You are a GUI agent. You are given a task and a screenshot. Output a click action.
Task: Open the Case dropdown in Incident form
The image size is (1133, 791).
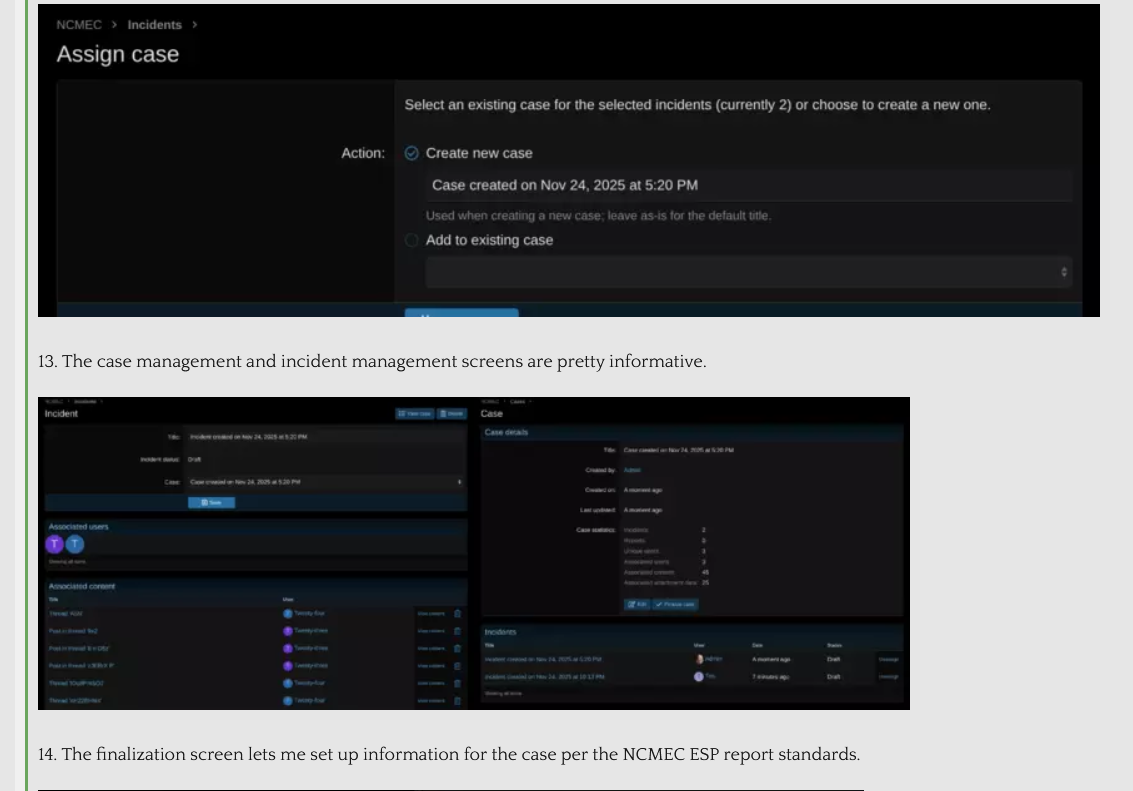tap(325, 482)
